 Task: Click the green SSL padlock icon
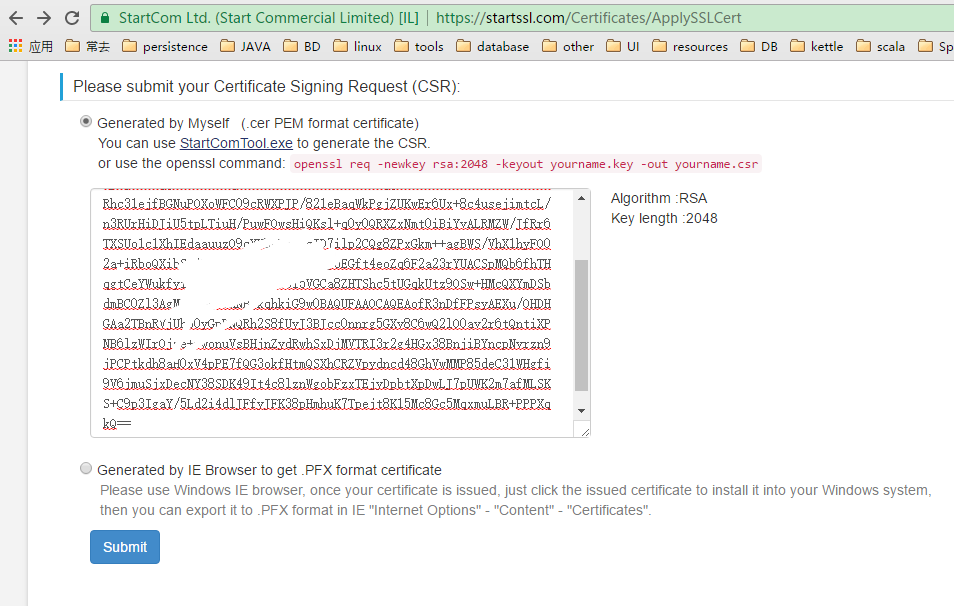tap(105, 18)
